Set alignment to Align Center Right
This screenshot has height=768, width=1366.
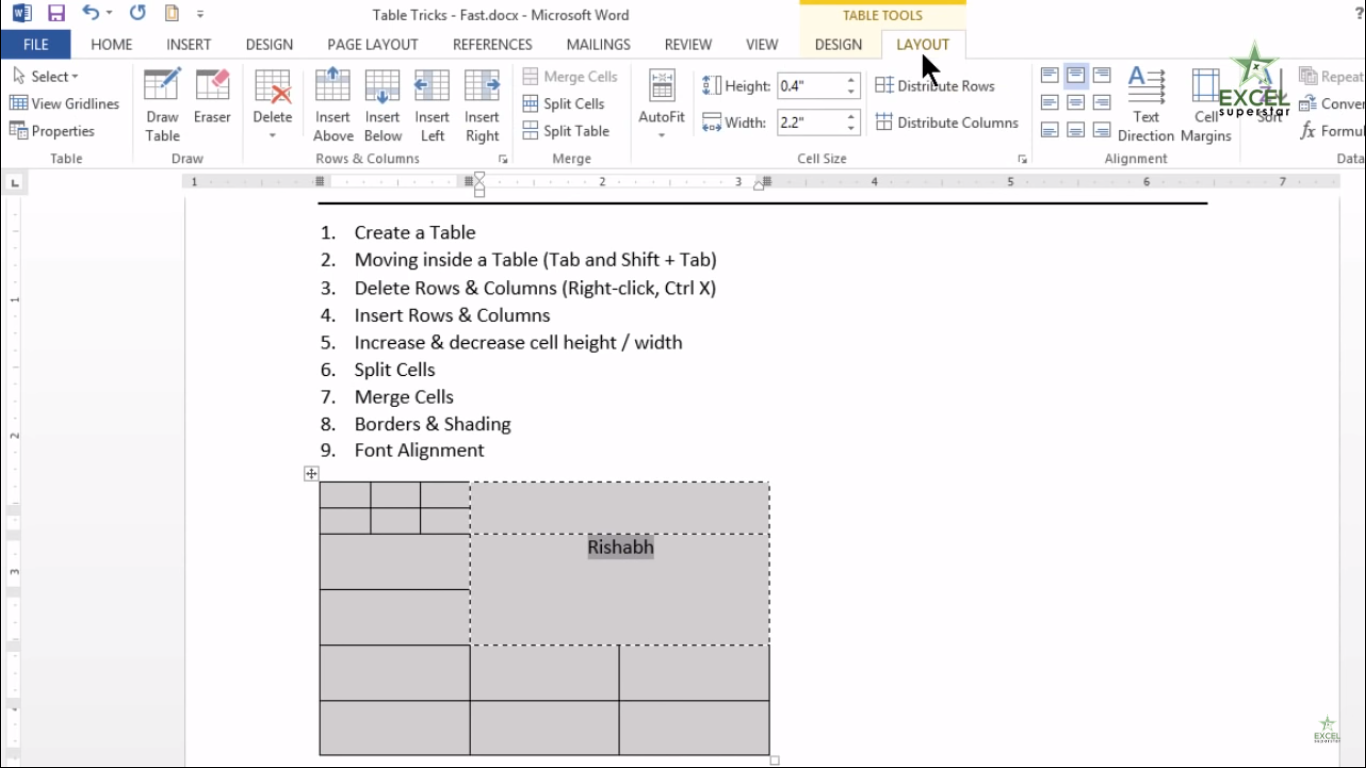coord(1102,102)
